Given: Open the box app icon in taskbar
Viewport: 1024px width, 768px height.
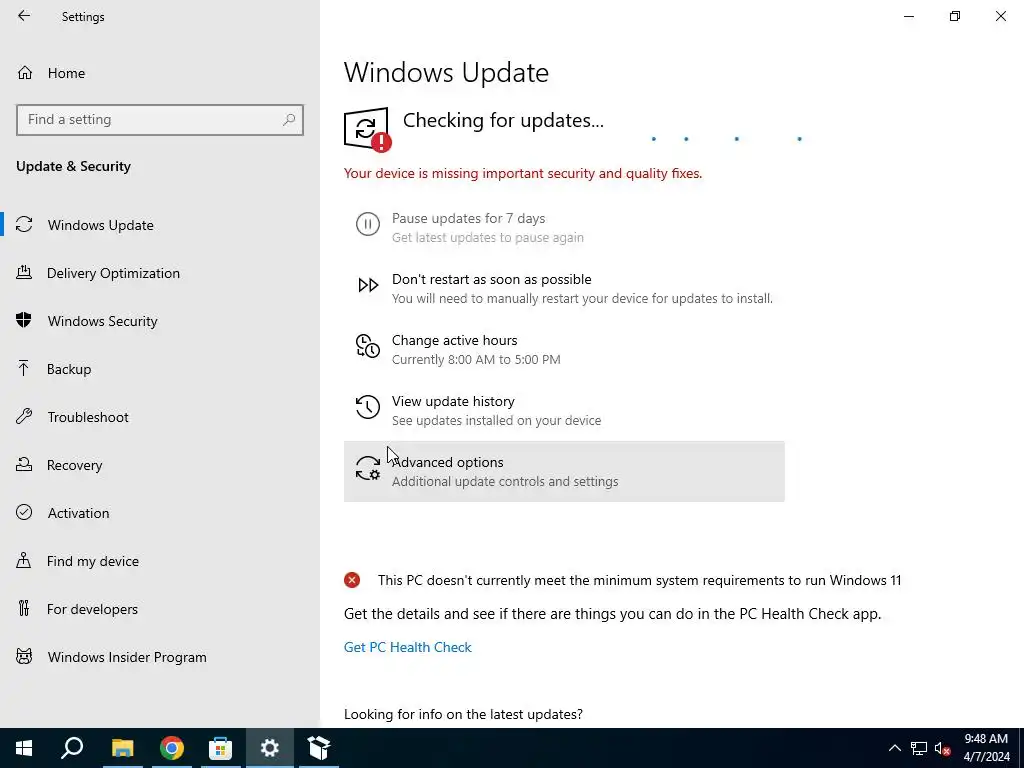Looking at the screenshot, I should tap(319, 748).
